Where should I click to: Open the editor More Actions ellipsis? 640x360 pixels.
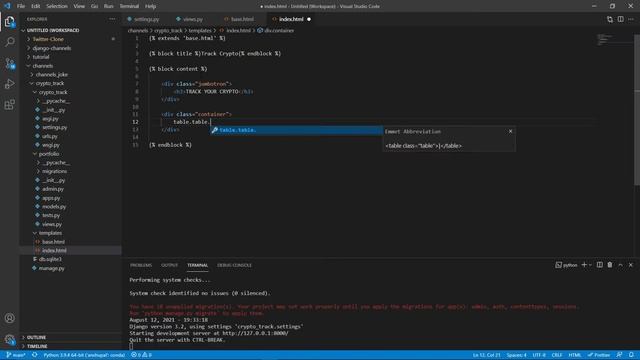pos(631,19)
